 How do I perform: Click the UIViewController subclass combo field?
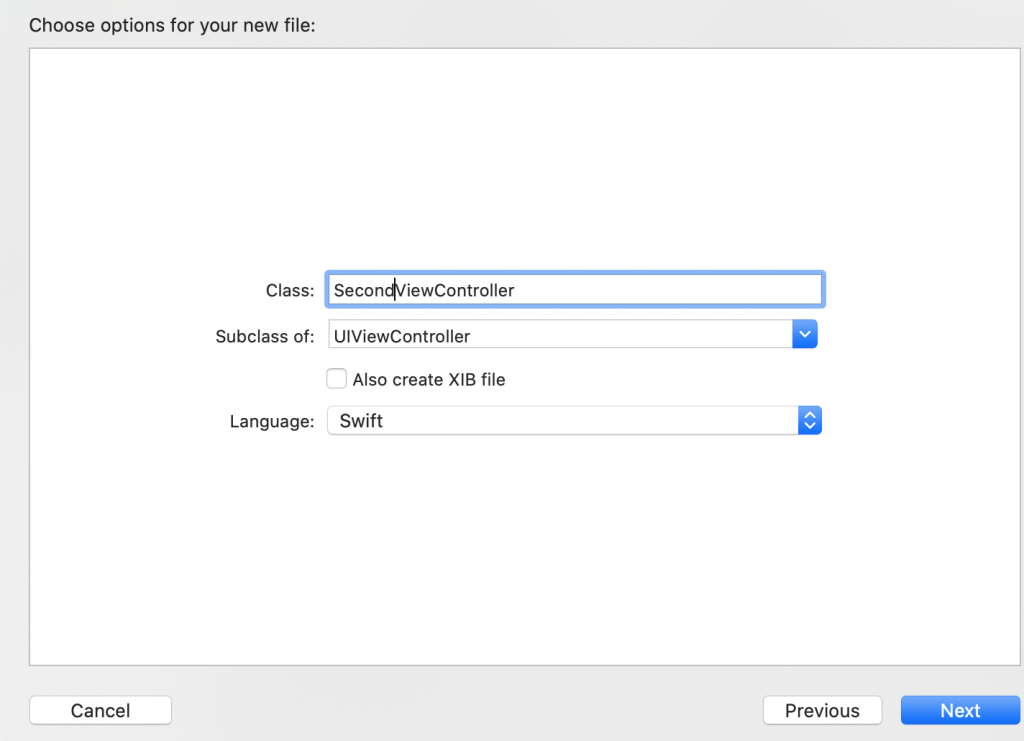(x=560, y=336)
